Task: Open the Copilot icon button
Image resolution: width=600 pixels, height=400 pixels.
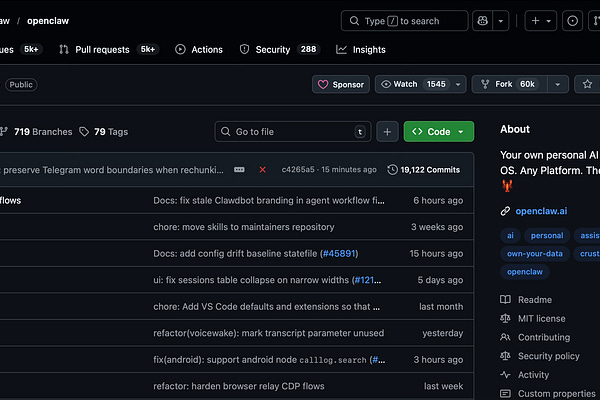Action: pos(483,21)
